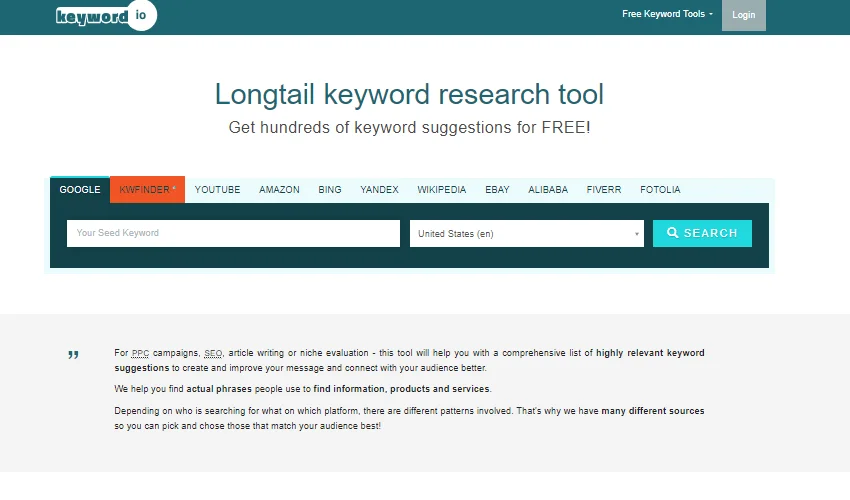Click the keyword.io logo
850x500 pixels.
click(106, 15)
